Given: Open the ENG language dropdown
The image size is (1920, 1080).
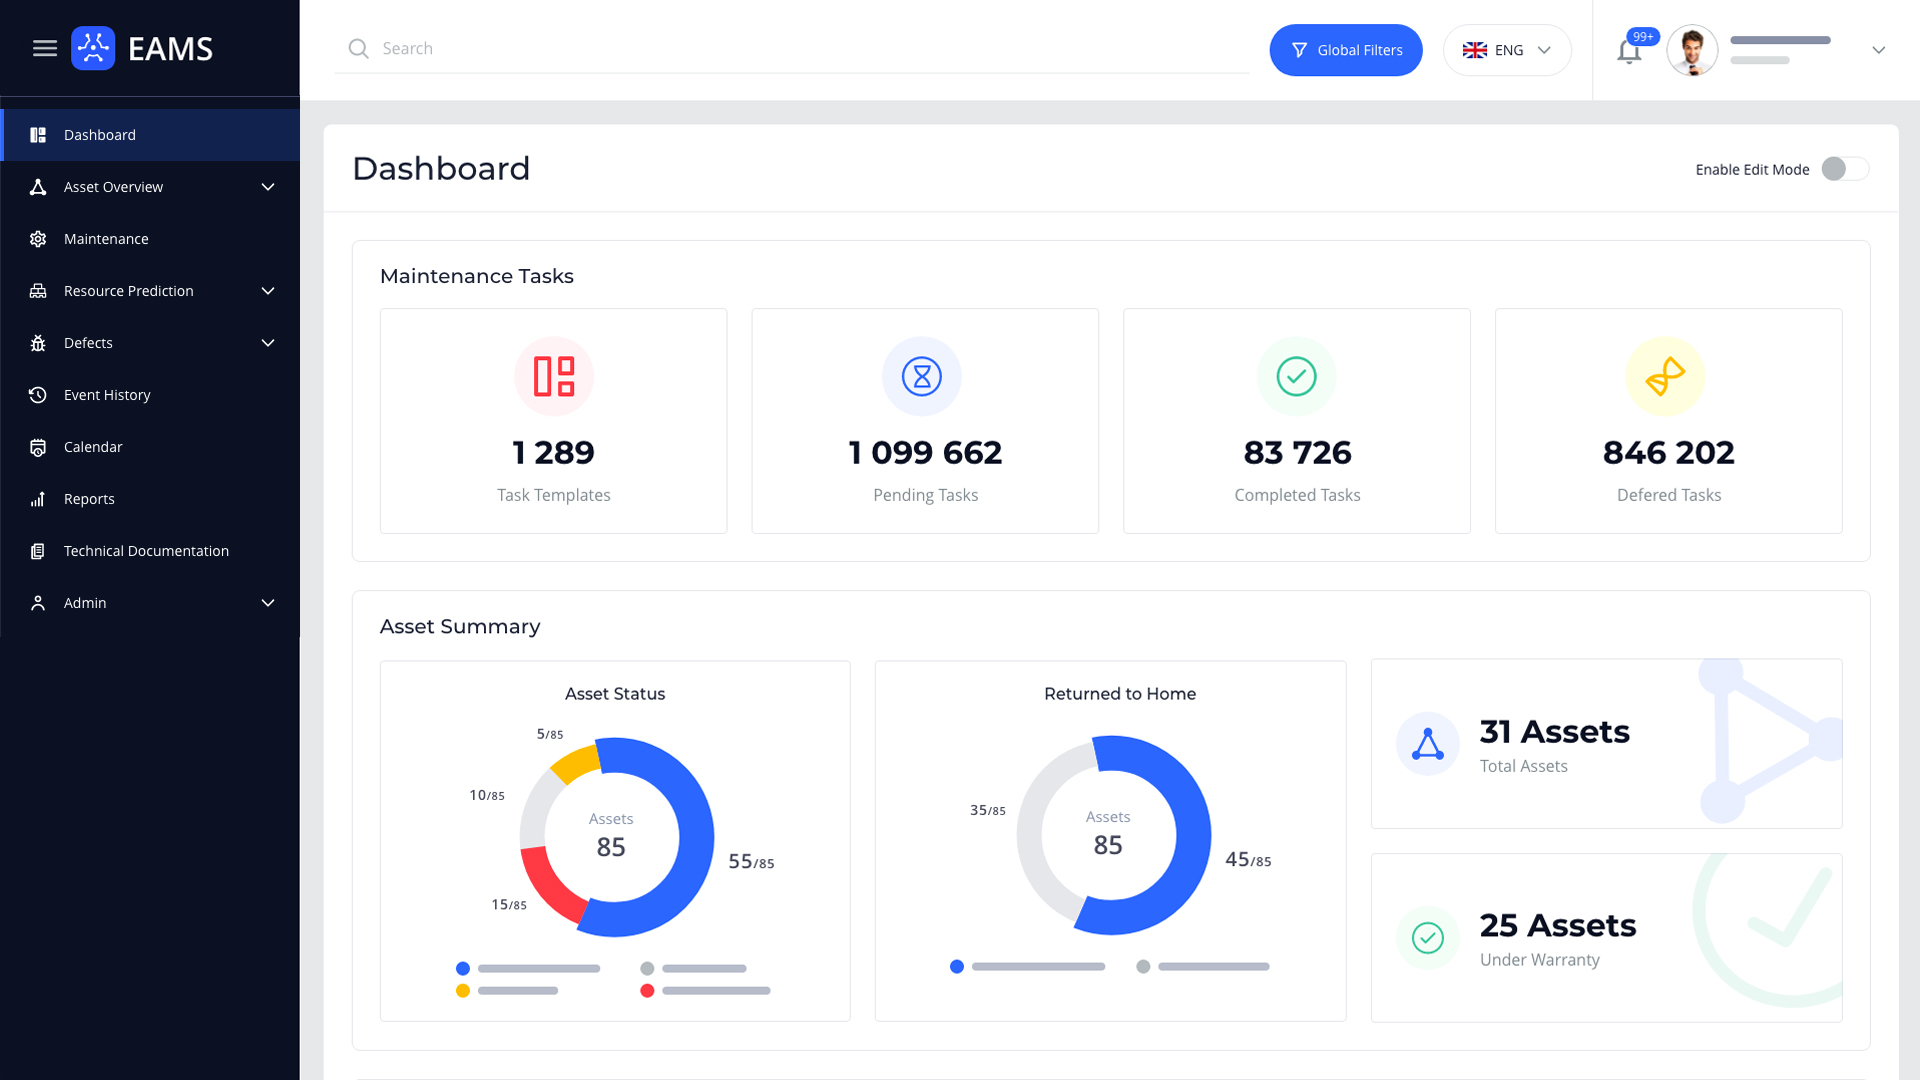Looking at the screenshot, I should point(1507,50).
